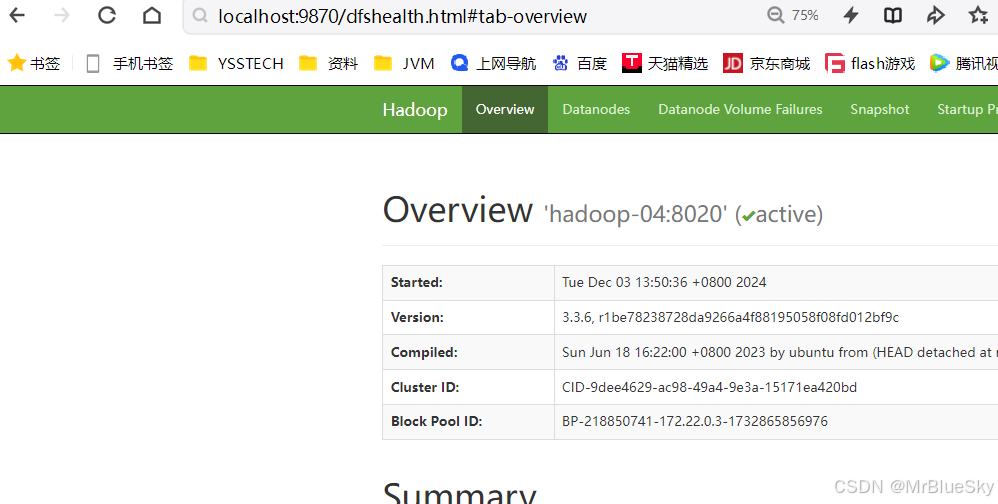Click the Started: row label
Viewport: 998px width, 504px height.
click(417, 283)
